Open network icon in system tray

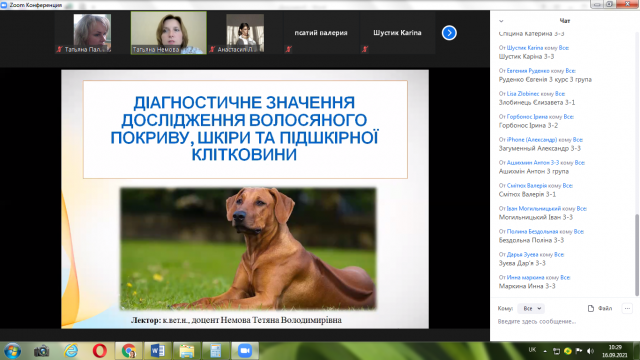pos(556,351)
